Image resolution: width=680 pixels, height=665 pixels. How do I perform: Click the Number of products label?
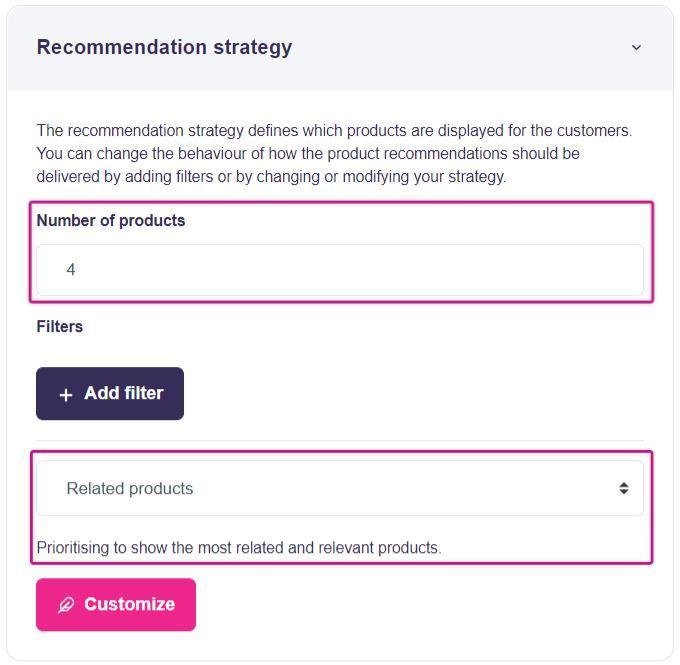click(x=111, y=221)
